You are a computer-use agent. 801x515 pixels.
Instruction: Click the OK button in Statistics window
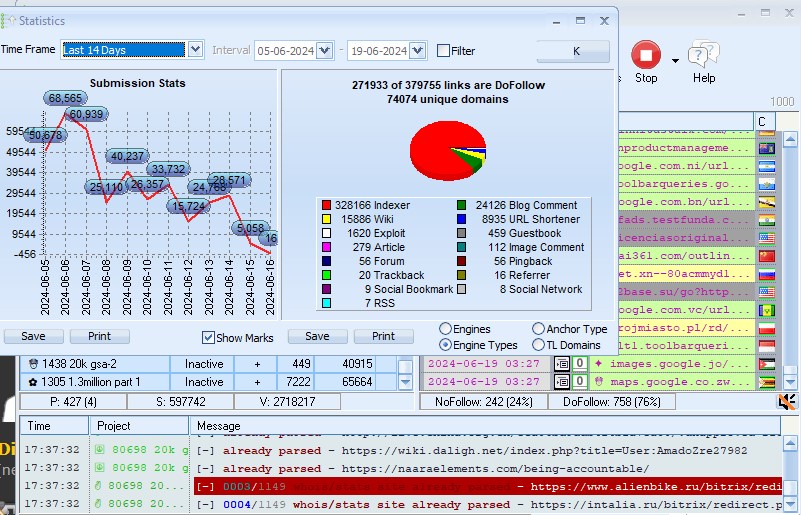(x=573, y=51)
